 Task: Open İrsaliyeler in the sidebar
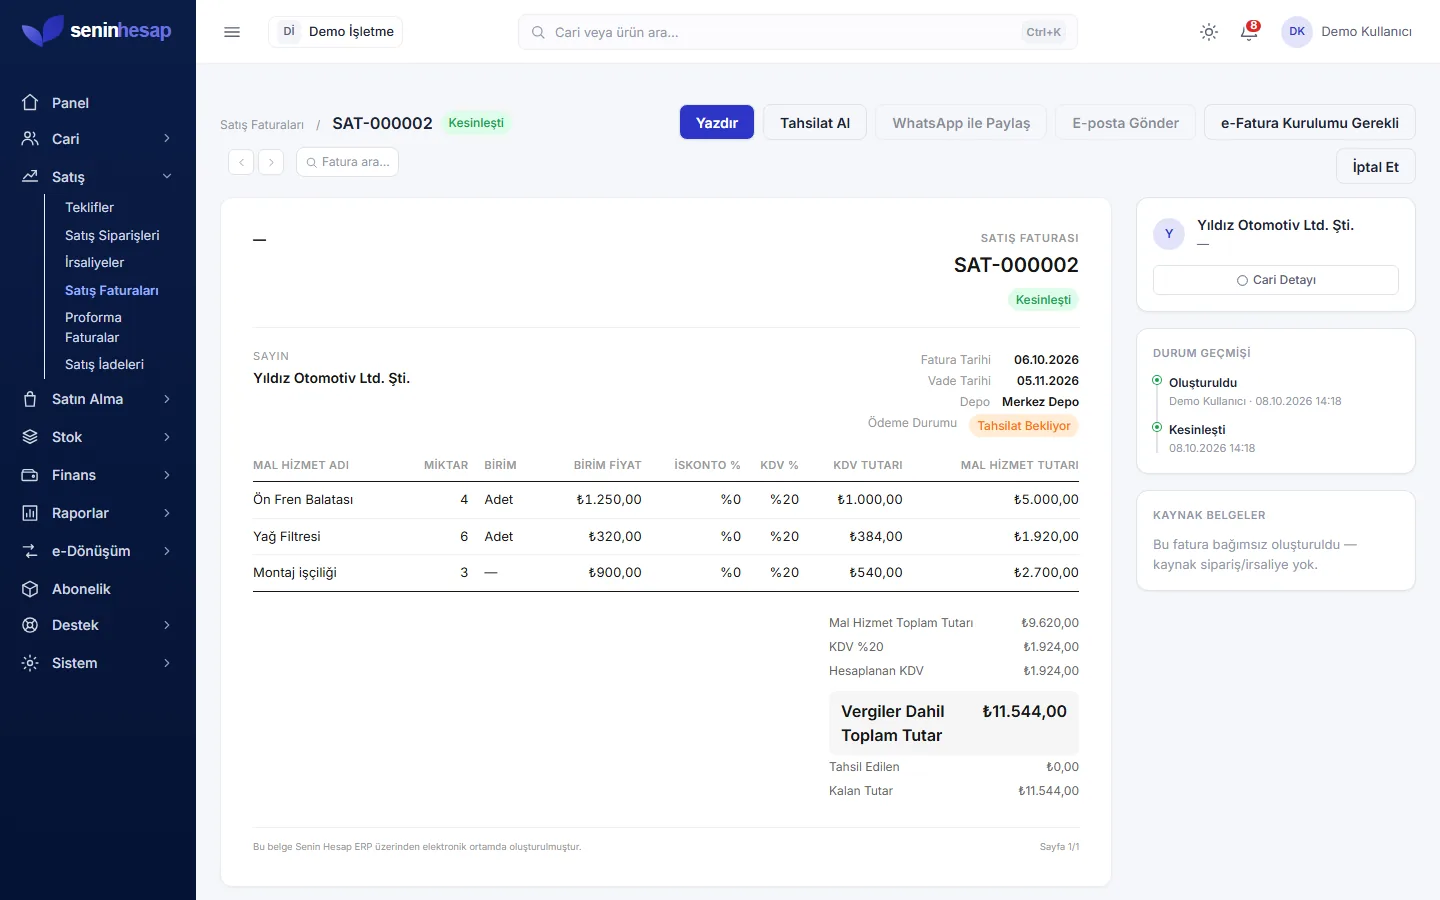[94, 262]
